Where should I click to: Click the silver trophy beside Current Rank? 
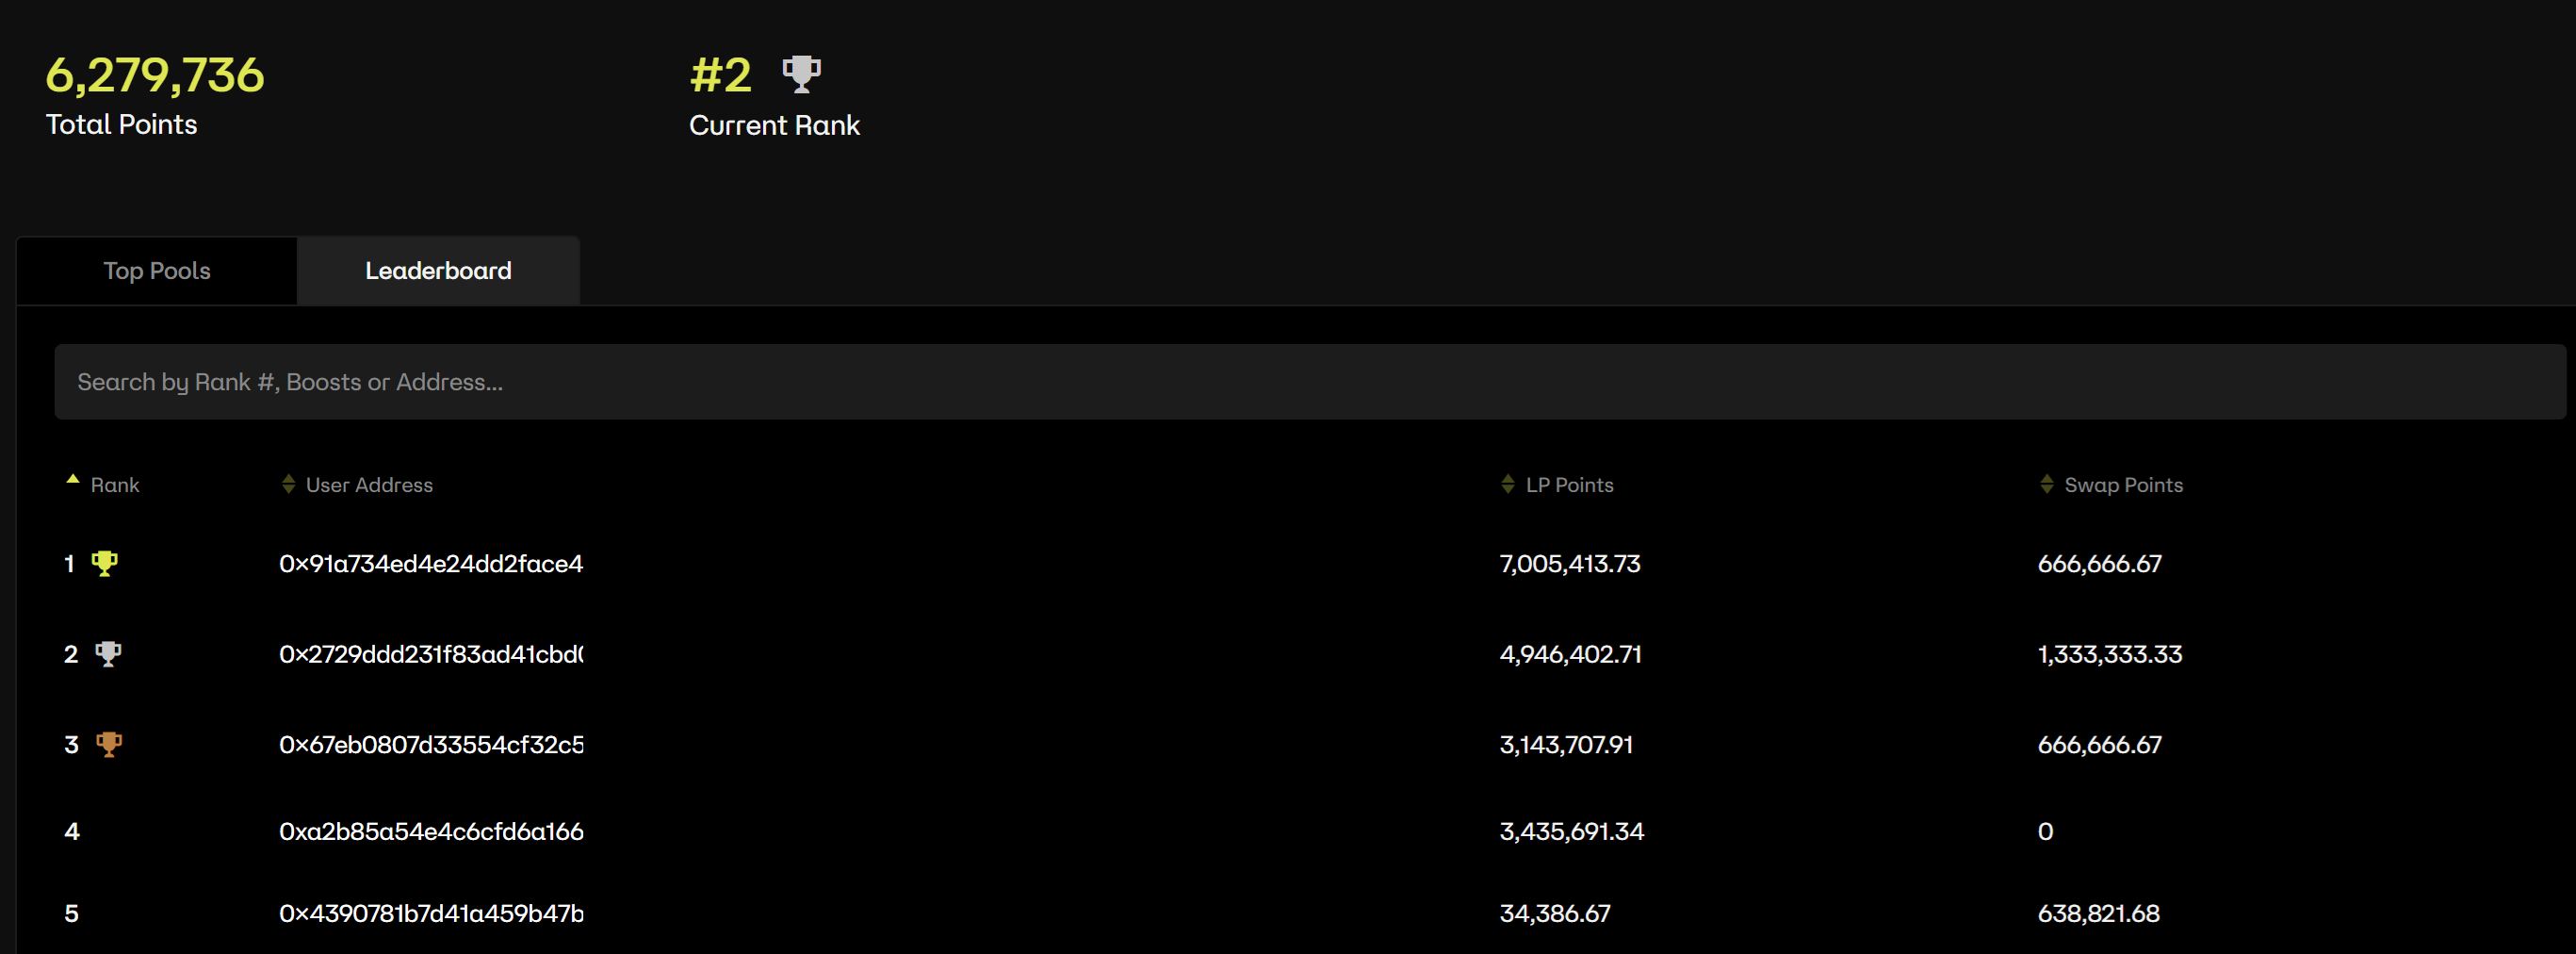(801, 74)
